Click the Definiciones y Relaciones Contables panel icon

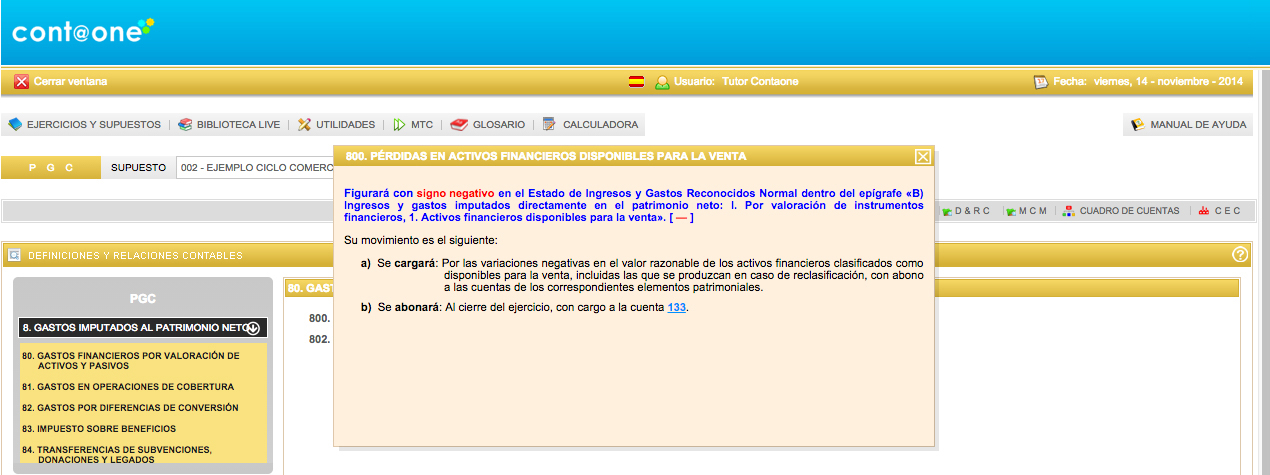click(x=15, y=255)
